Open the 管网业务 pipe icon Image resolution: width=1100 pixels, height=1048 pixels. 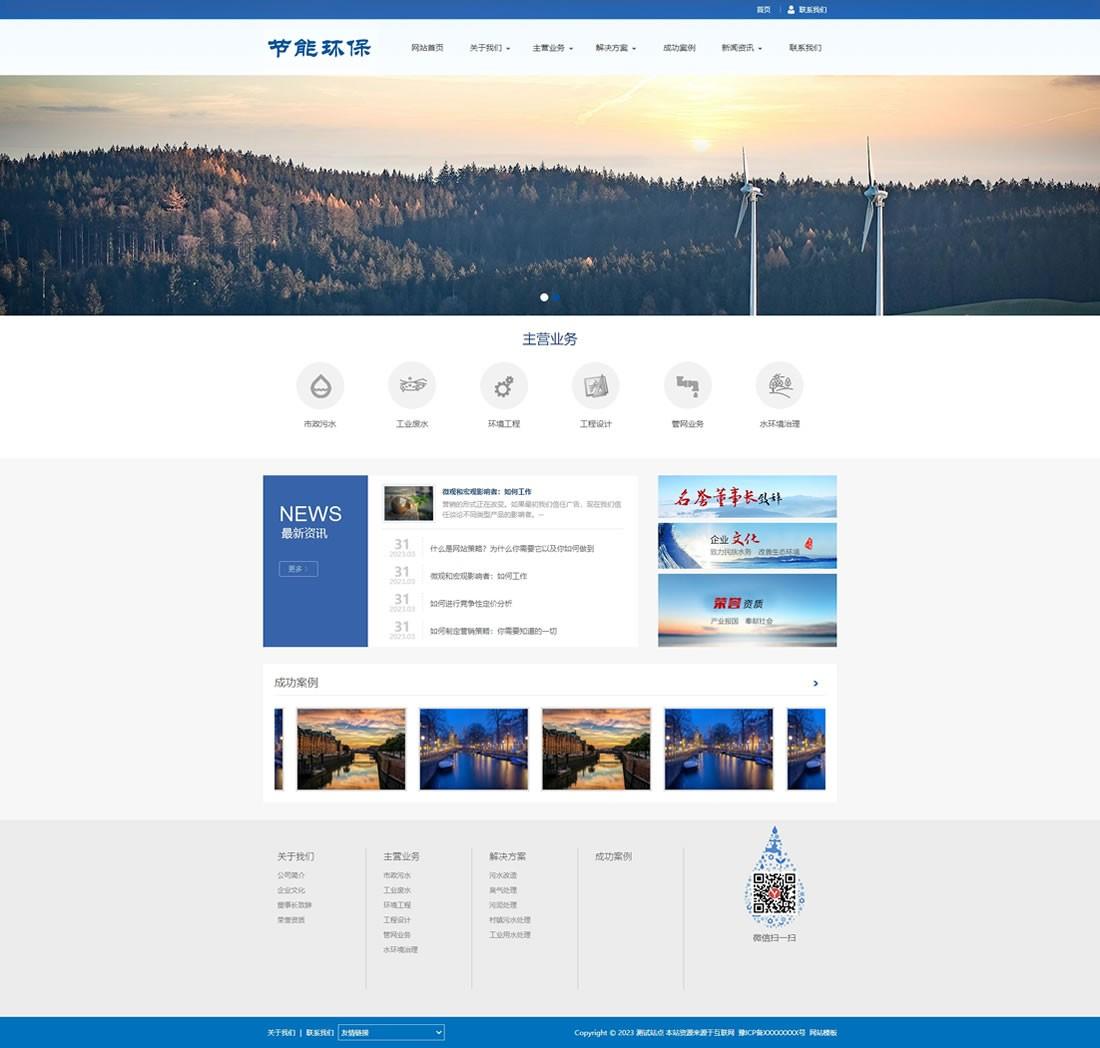(x=688, y=386)
